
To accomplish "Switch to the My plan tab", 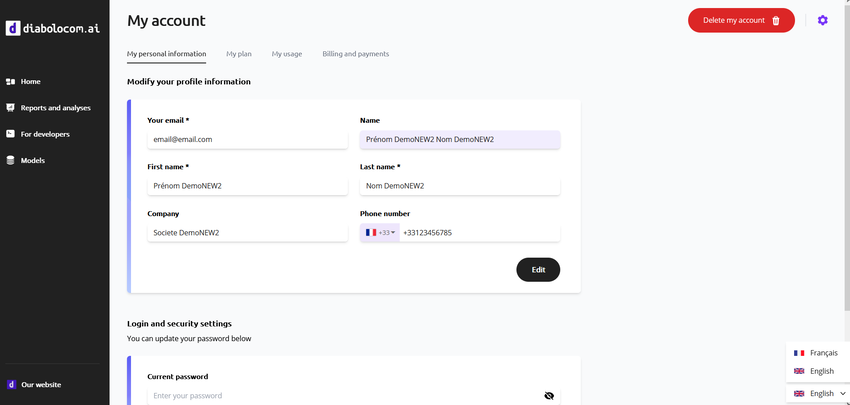I will 239,54.
